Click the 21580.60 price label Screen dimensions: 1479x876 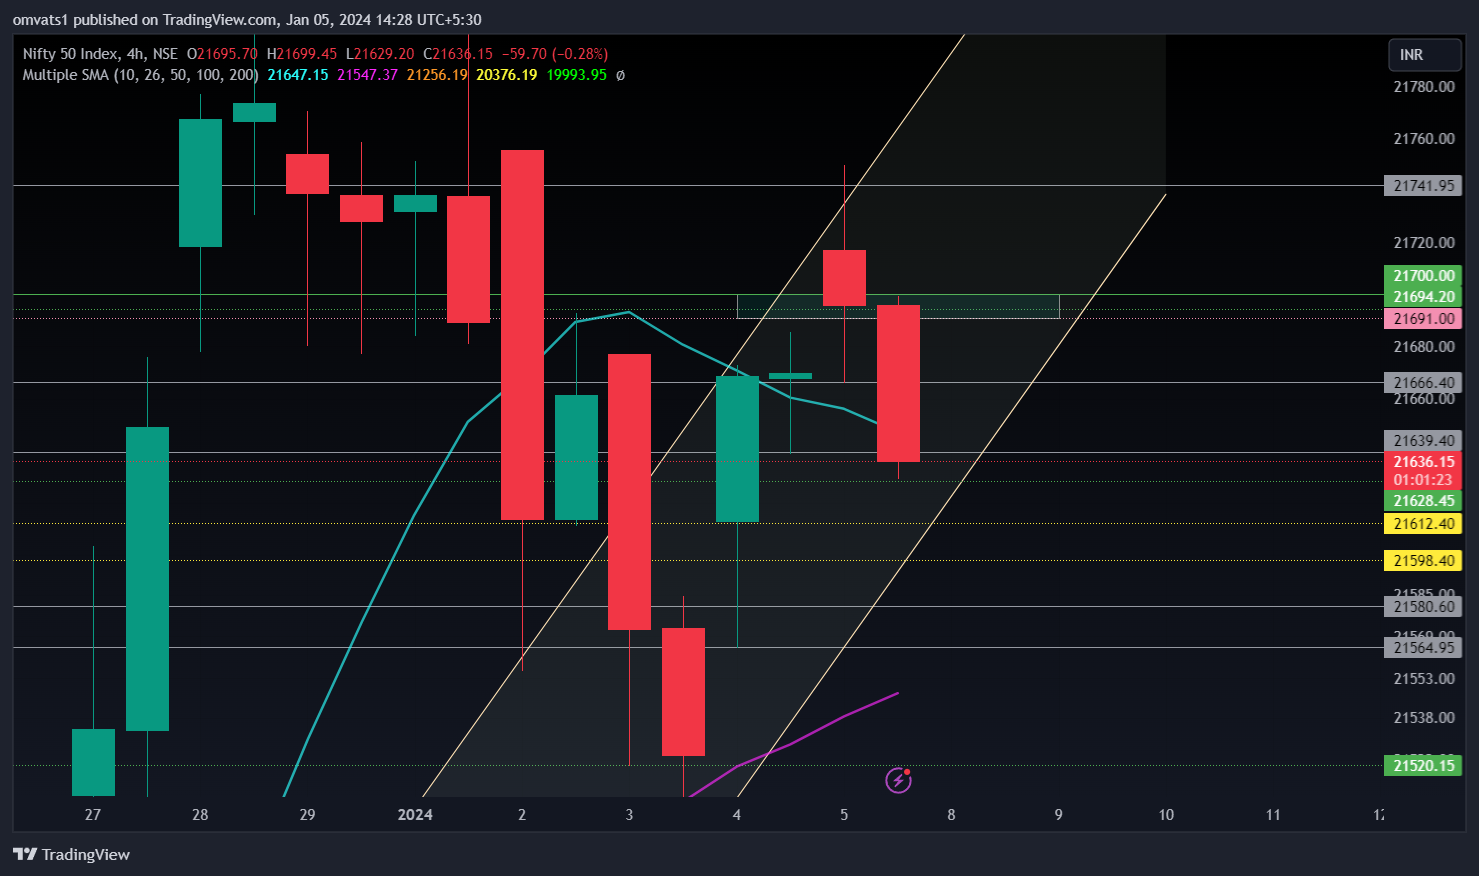pyautogui.click(x=1423, y=607)
